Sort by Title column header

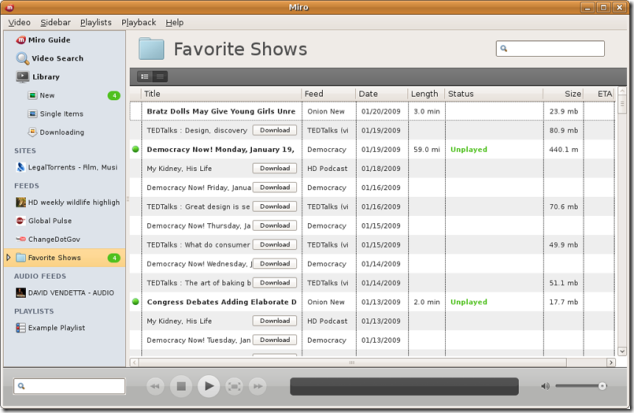[222, 94]
